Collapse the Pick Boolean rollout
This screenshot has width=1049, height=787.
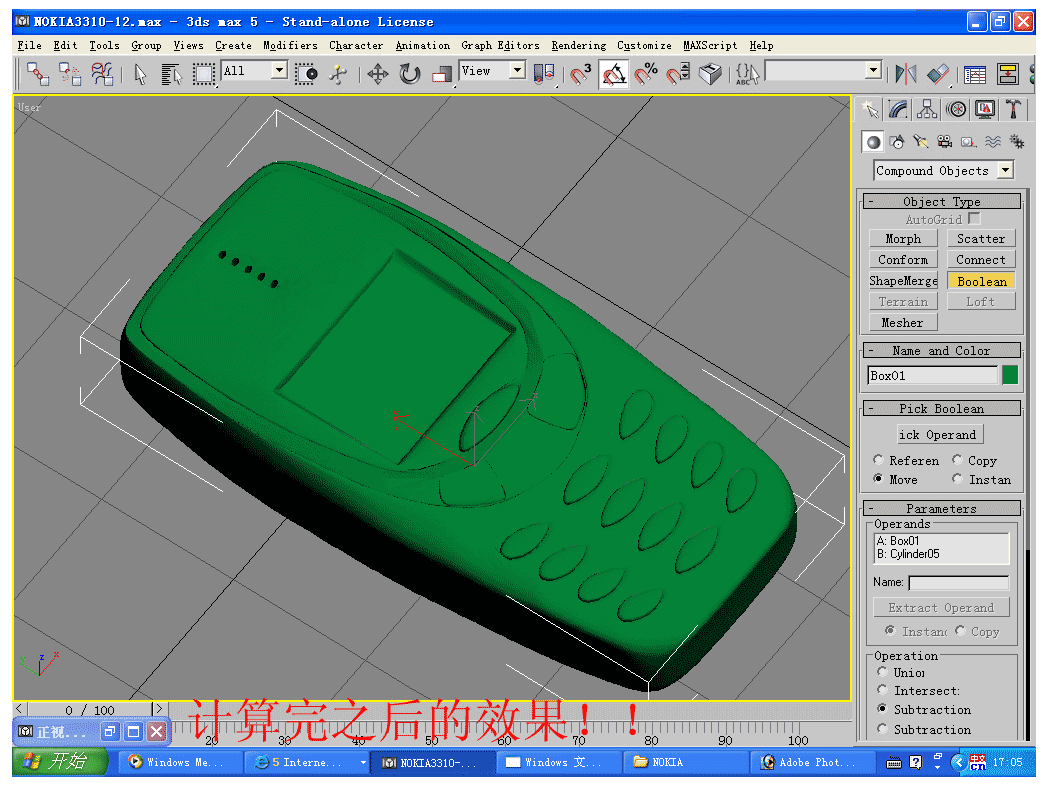pyautogui.click(x=941, y=408)
